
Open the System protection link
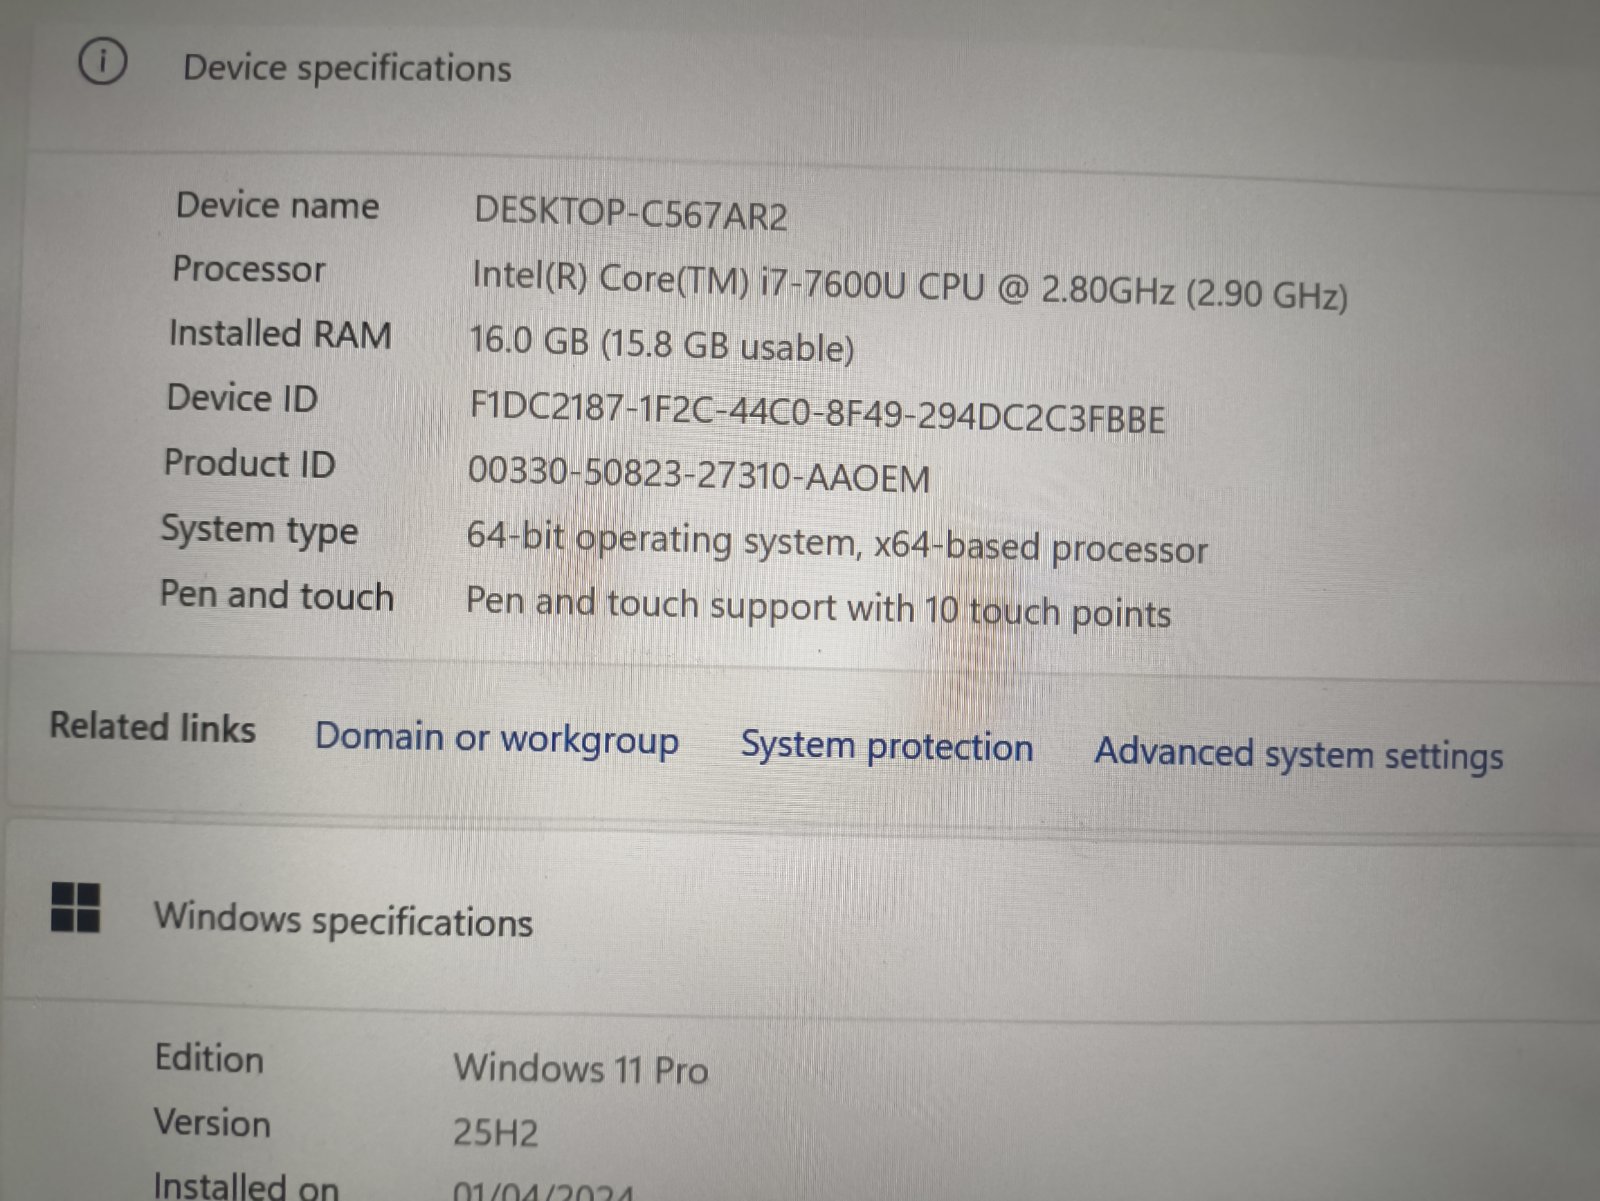(x=886, y=747)
